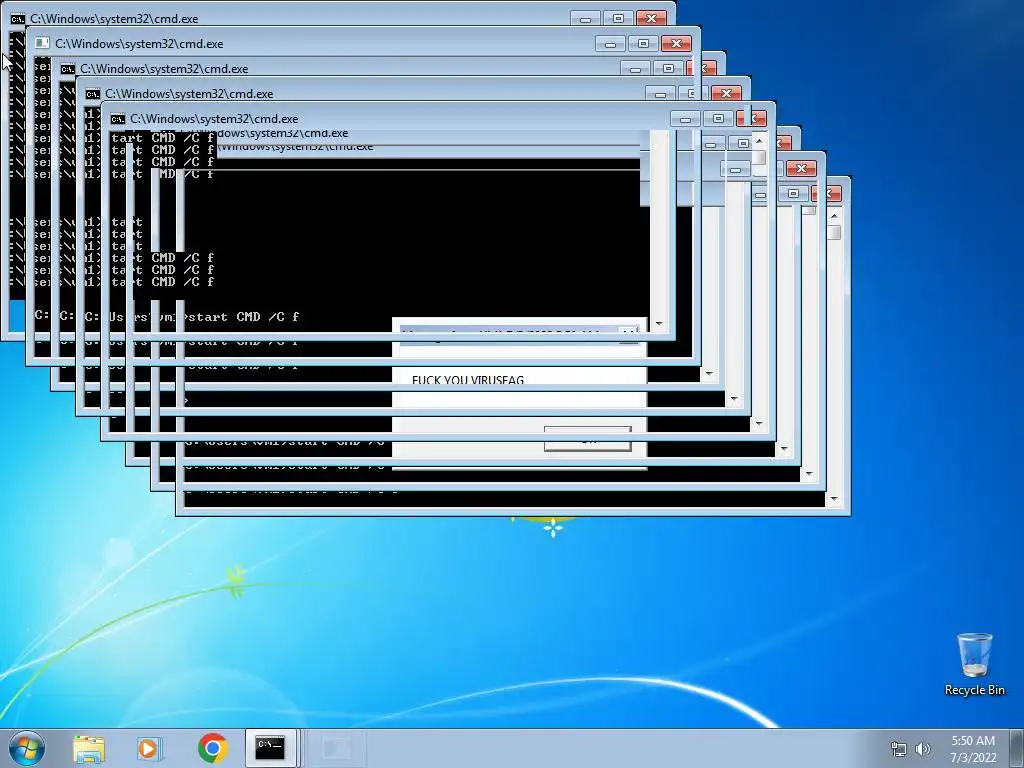The height and width of the screenshot is (768, 1024).
Task: Click OK button in the message box
Action: point(587,439)
